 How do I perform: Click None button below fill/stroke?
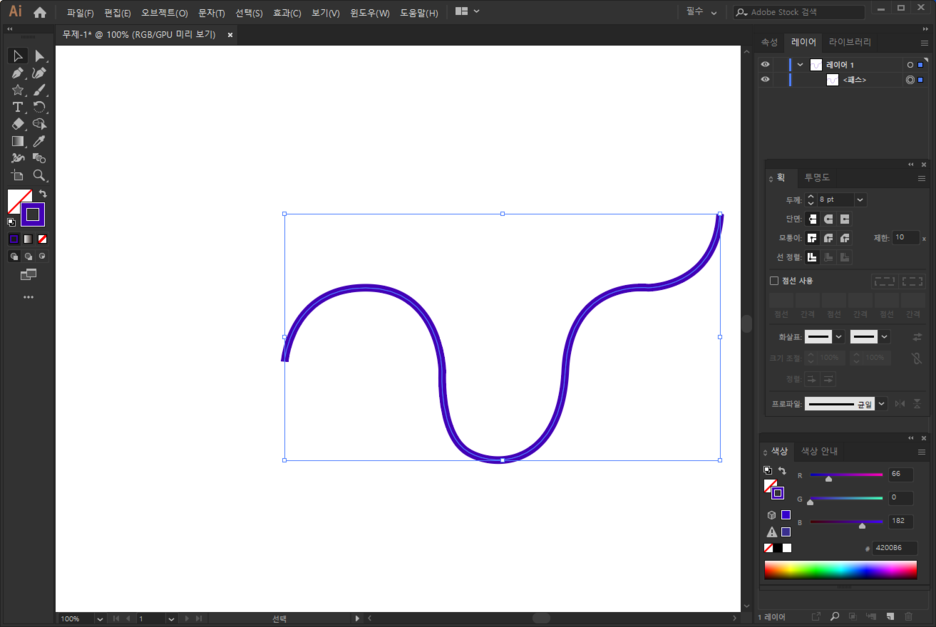point(42,239)
